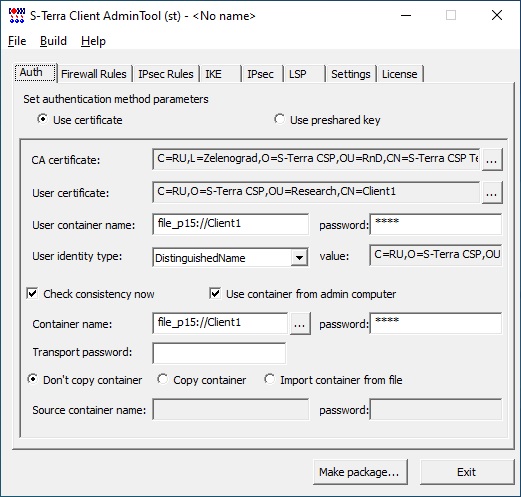Image resolution: width=521 pixels, height=497 pixels.
Task: Browse for the Container name
Action: coord(300,323)
